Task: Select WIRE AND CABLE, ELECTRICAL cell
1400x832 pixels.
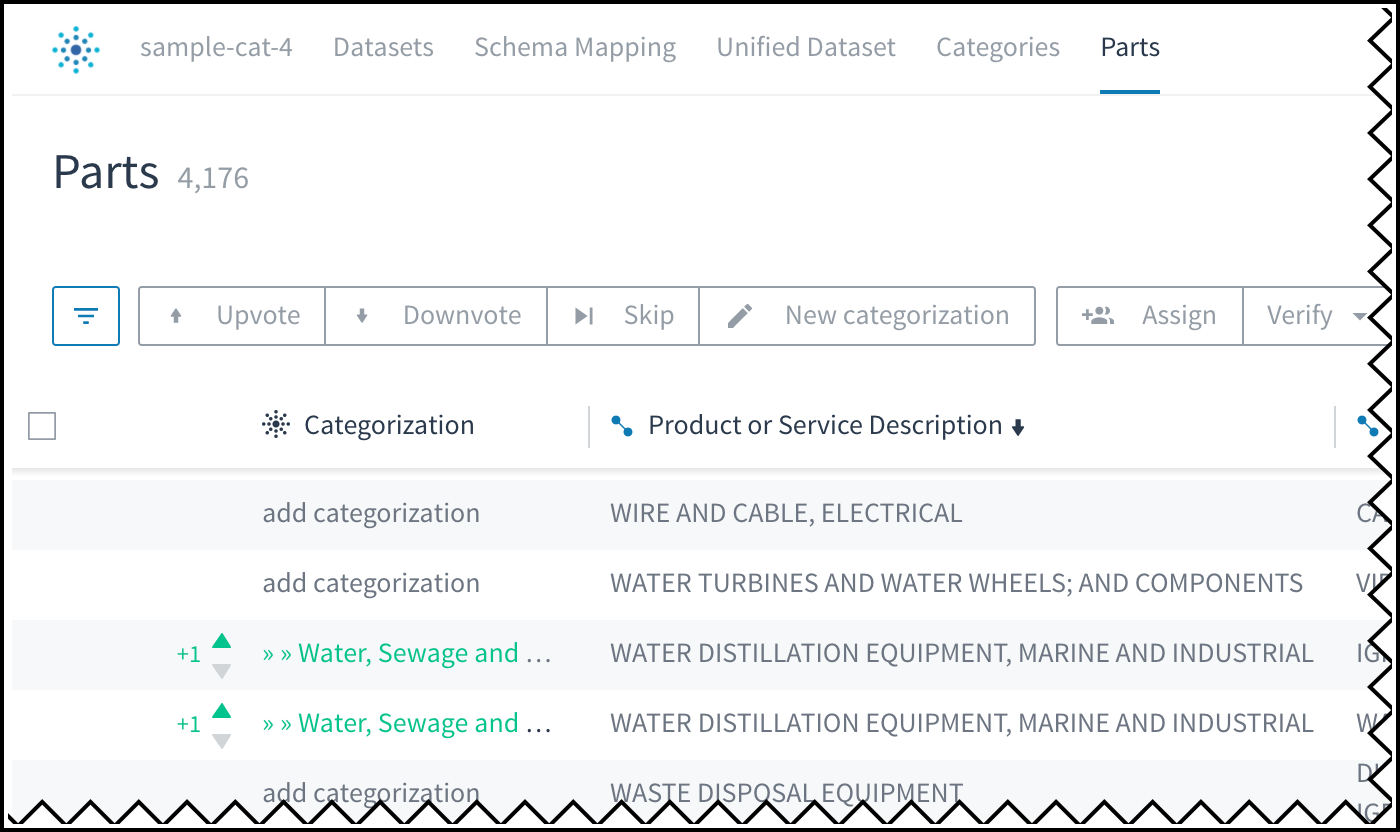Action: (x=786, y=513)
